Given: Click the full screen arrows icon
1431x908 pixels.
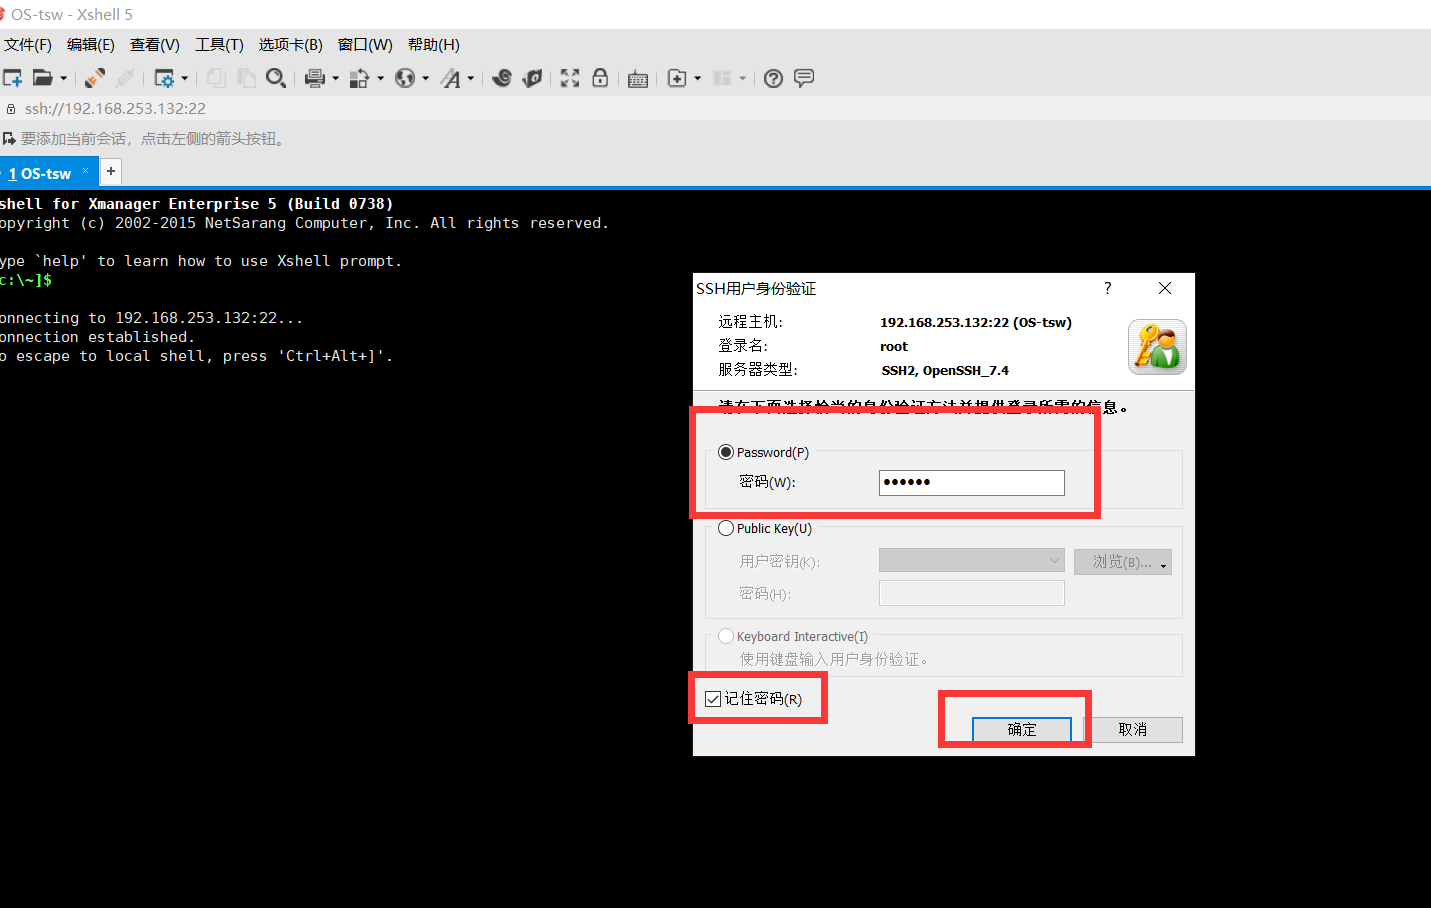Looking at the screenshot, I should point(570,78).
